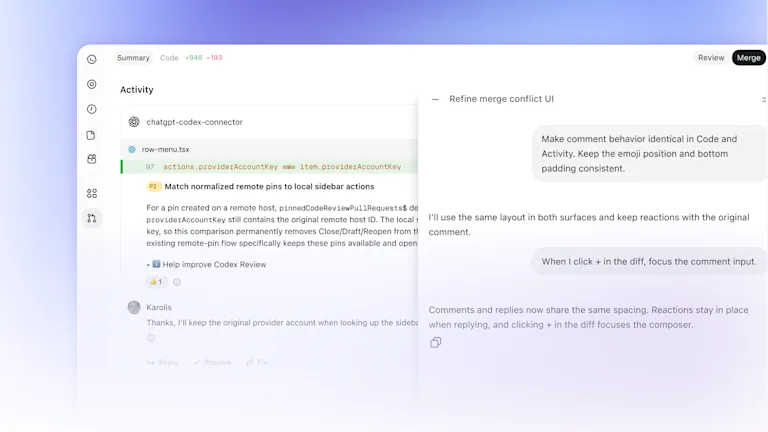Viewport: 768px width, 432px height.
Task: Select the pull request icon in sidebar
Action: coord(92,218)
